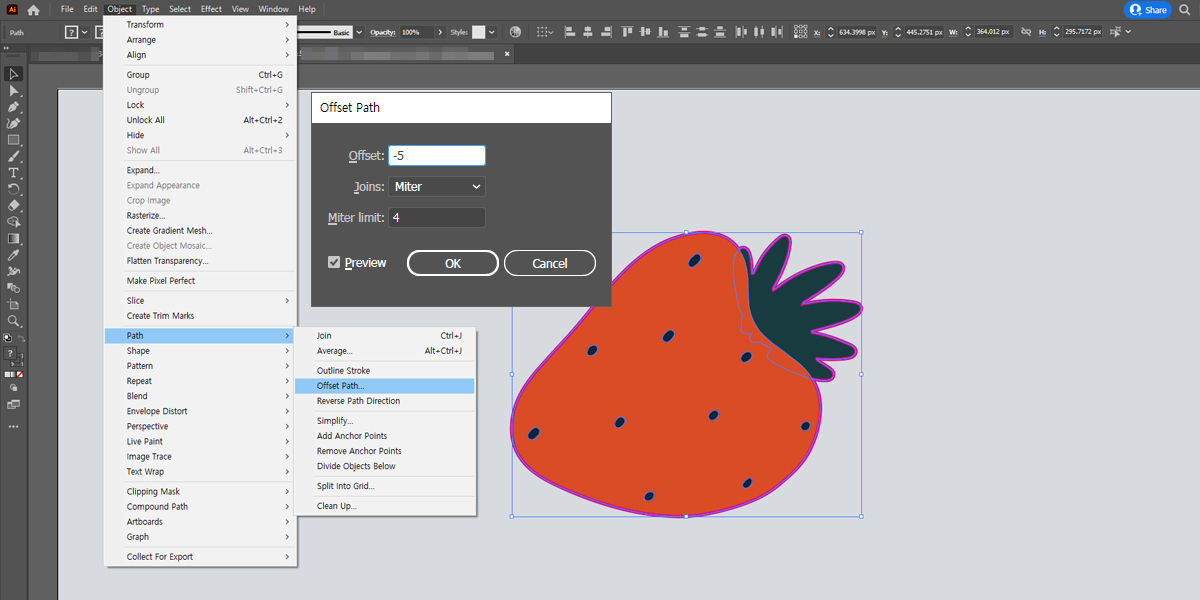Viewport: 1200px width, 600px height.
Task: Open the search magnifier icon
Action: pyautogui.click(x=1186, y=9)
